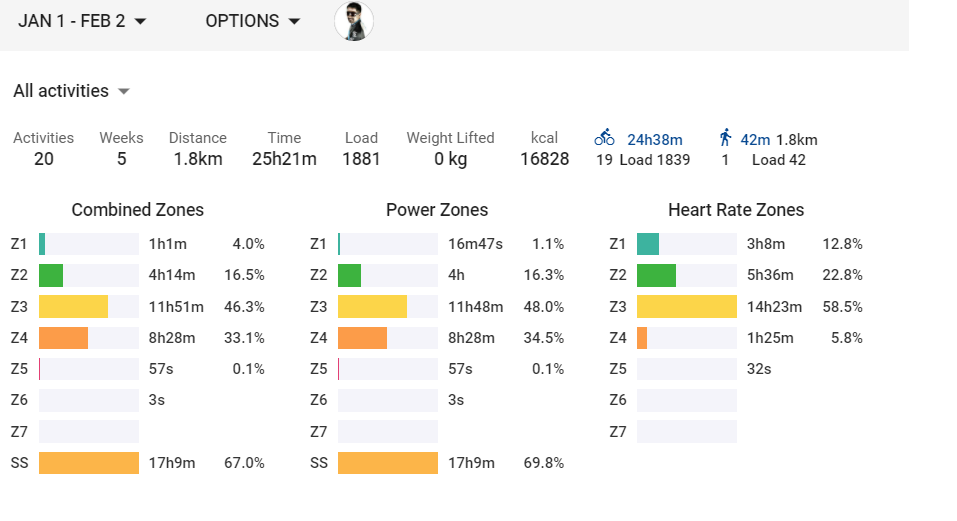Viewport: 957px width, 521px height.
Task: Click the cycling bike icon
Action: pos(604,138)
